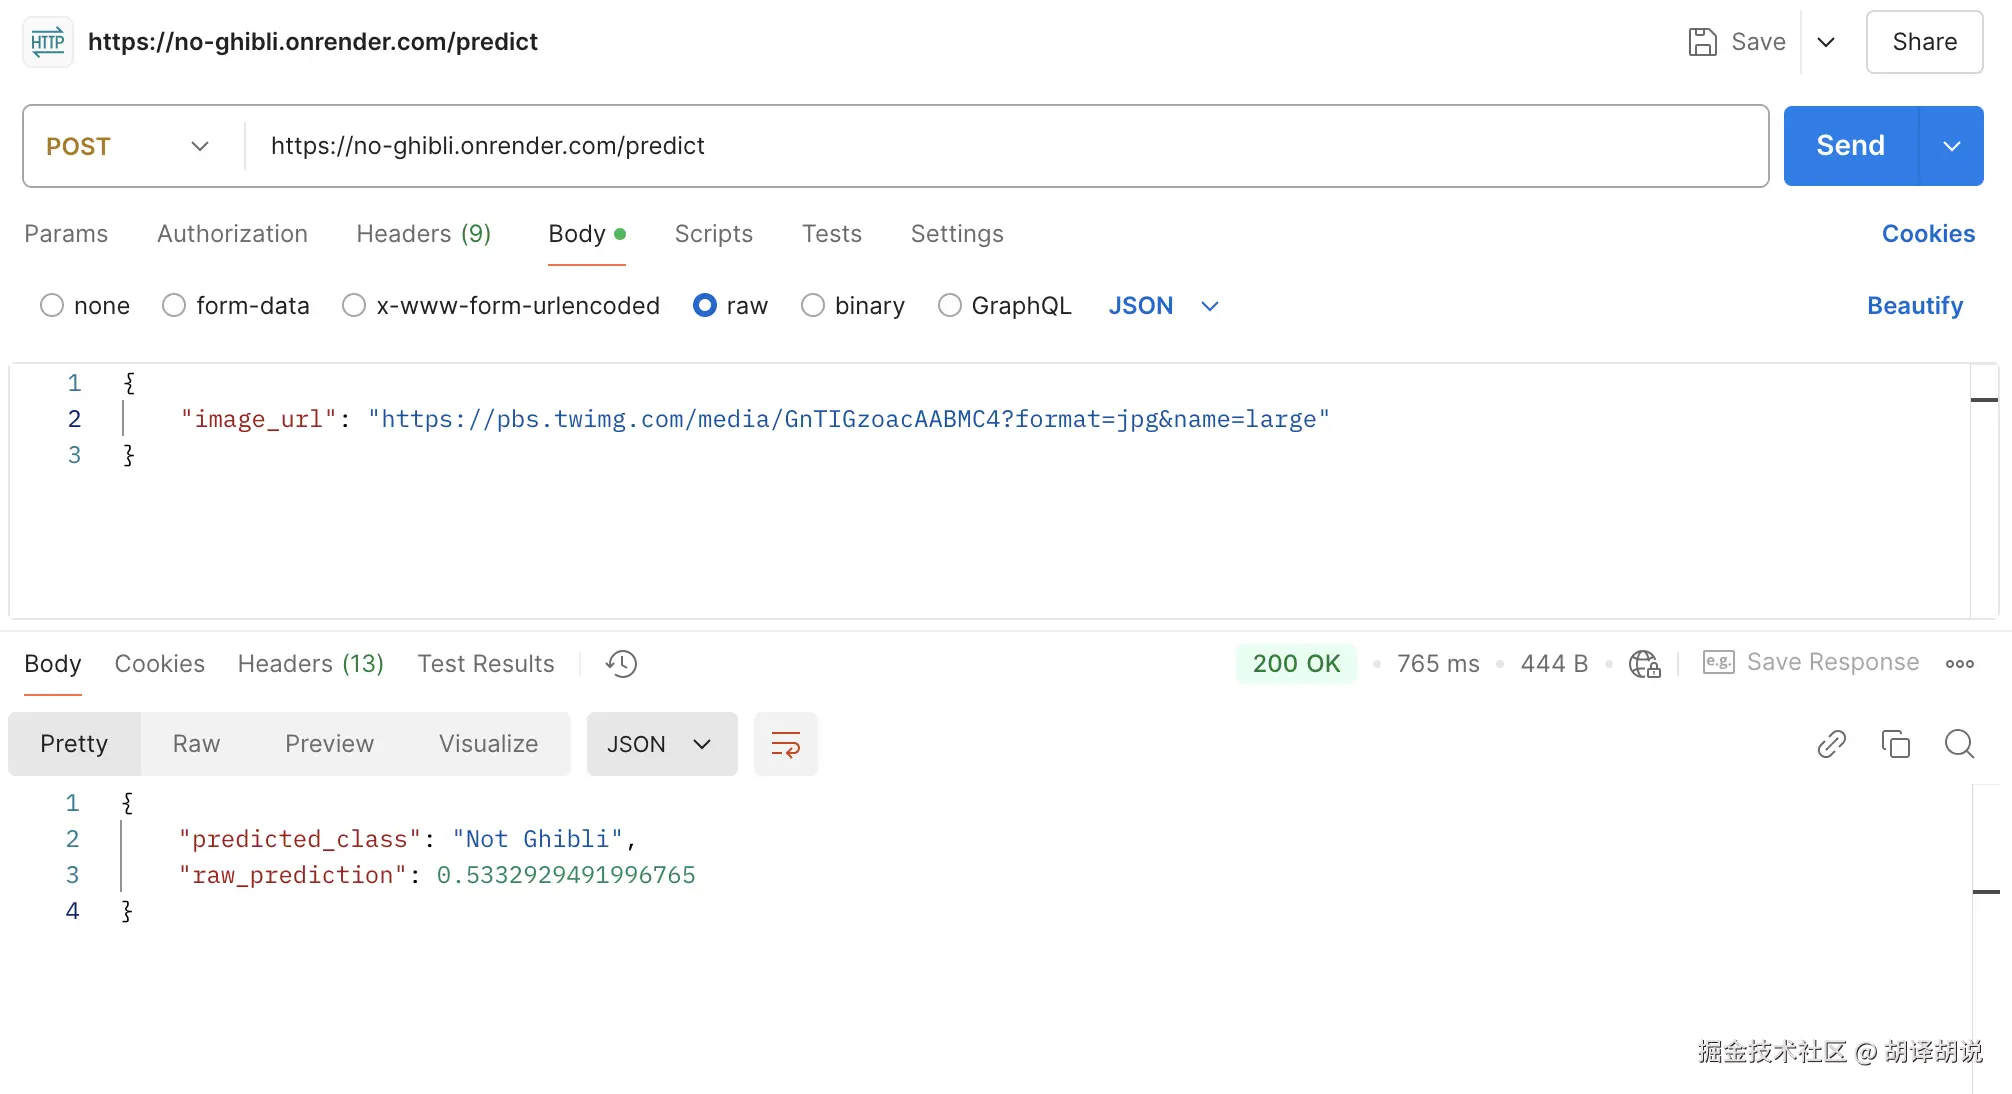The height and width of the screenshot is (1094, 2012).
Task: Click the request editor scrollbar marker
Action: coord(1983,400)
